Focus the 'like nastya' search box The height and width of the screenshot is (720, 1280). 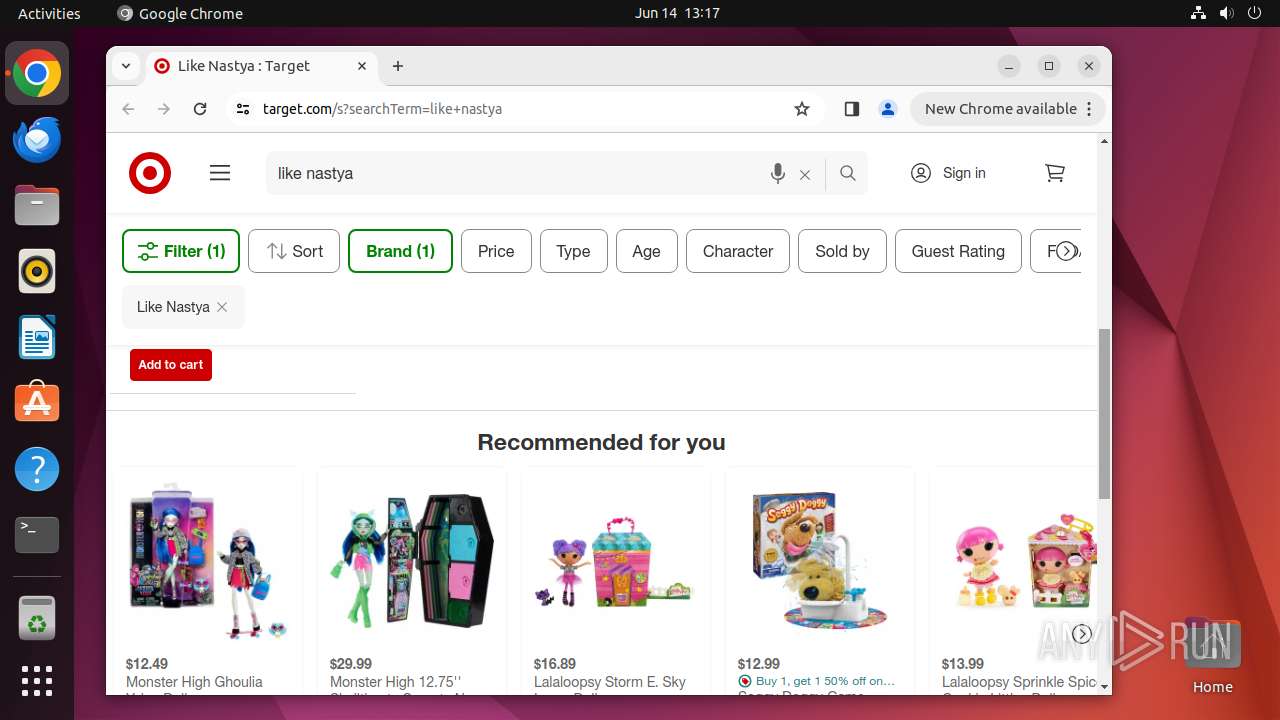(515, 173)
